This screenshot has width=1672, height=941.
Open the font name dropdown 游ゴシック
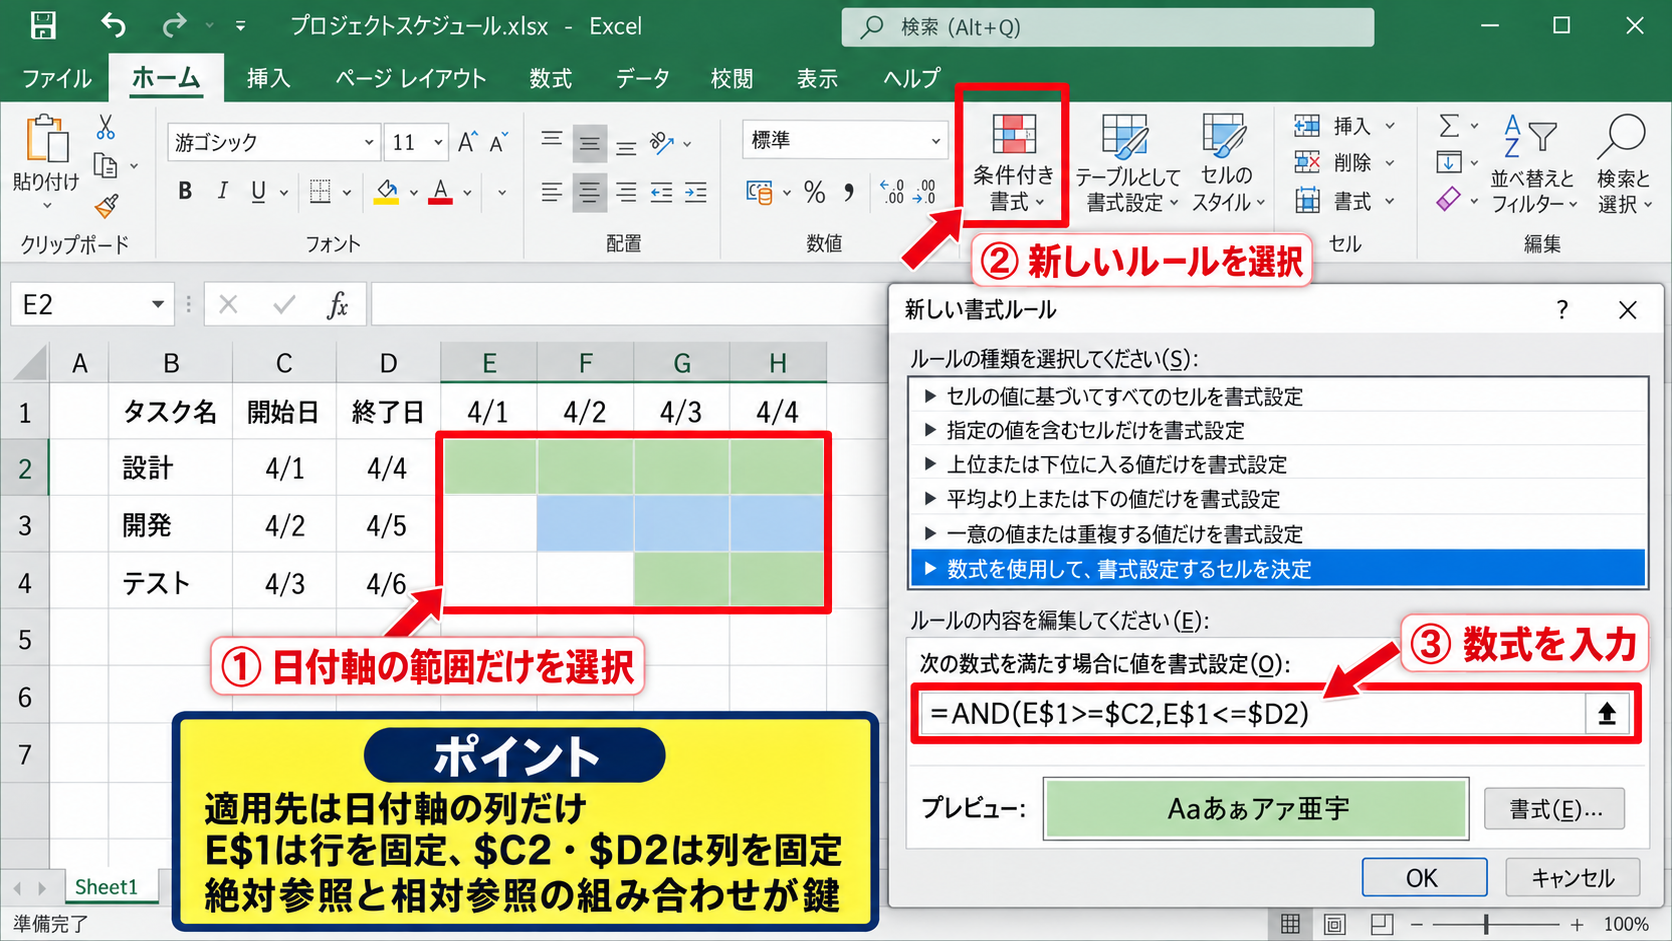tap(369, 142)
